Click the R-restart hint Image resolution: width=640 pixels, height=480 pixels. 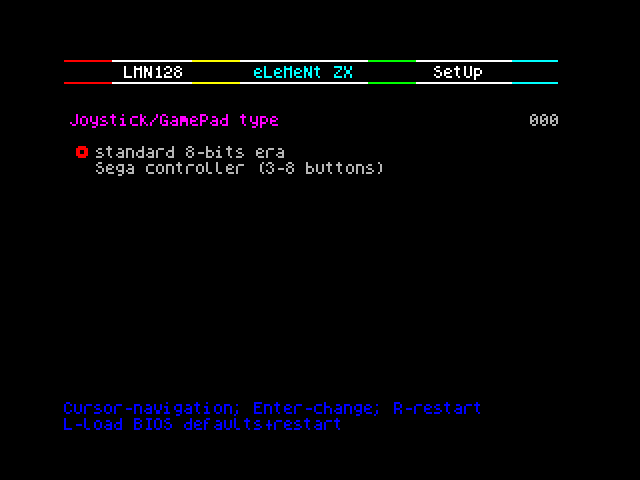click(x=437, y=408)
